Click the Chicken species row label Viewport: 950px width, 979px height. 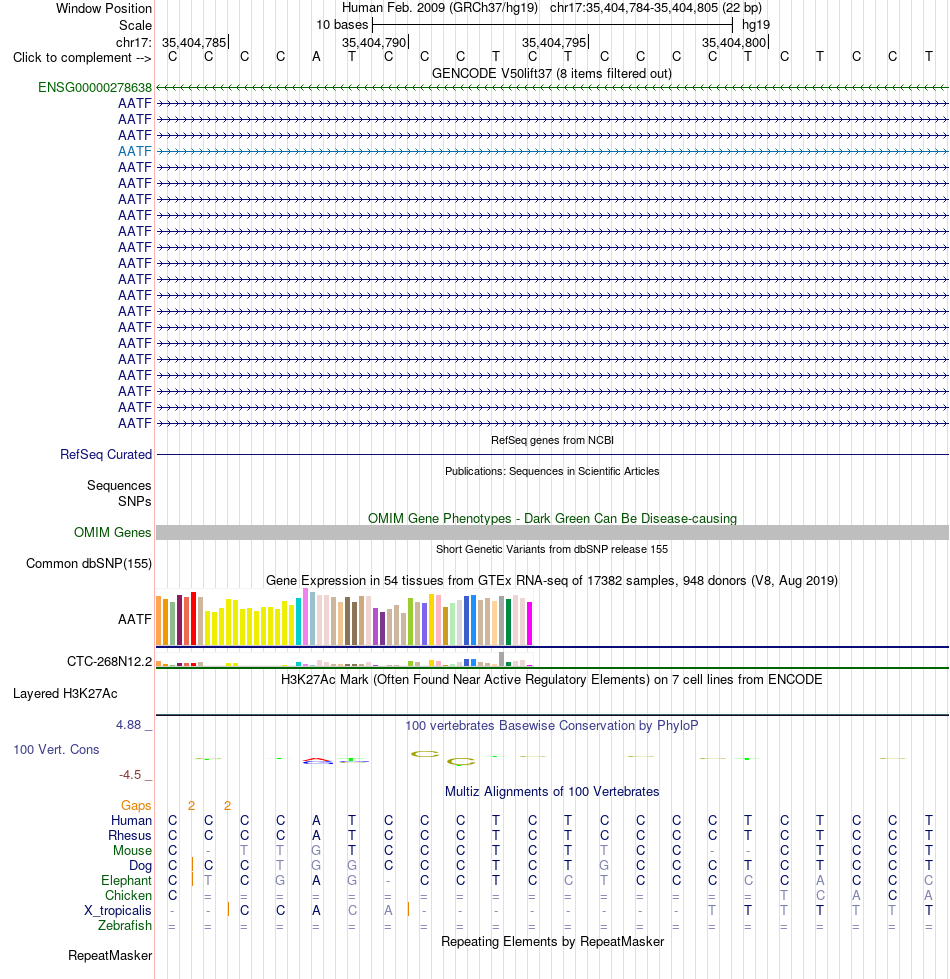coord(128,895)
